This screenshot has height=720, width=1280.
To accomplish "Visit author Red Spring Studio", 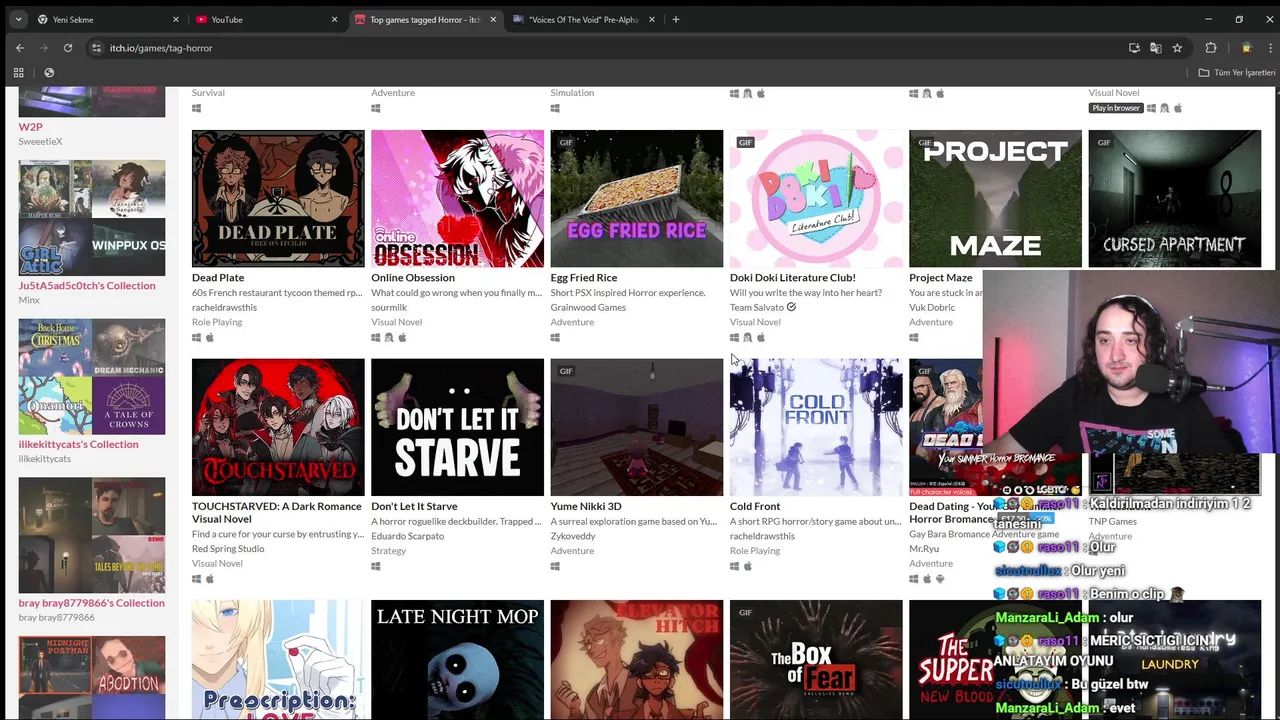I will pyautogui.click(x=228, y=548).
